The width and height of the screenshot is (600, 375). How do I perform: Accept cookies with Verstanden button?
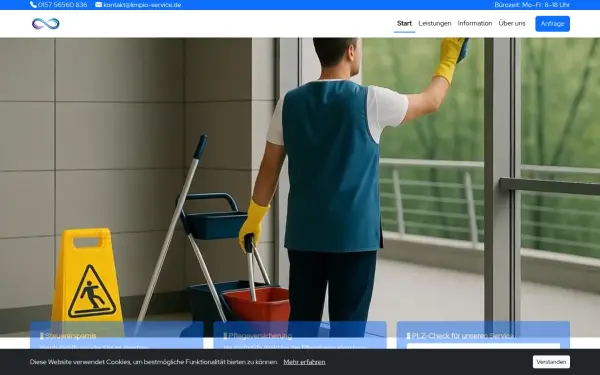[551, 362]
